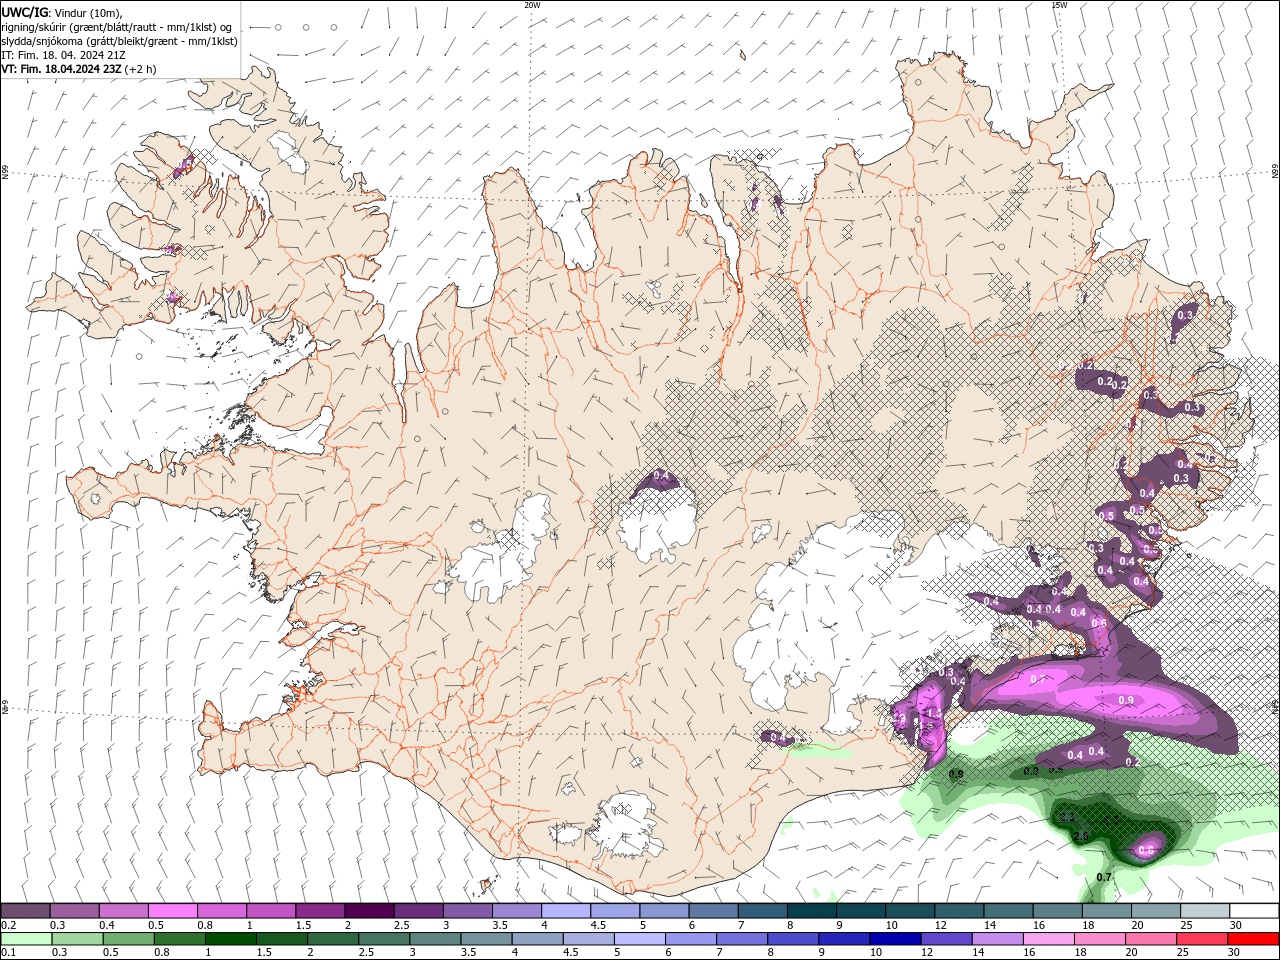Click the white 30 swatch in upper legend row

pyautogui.click(x=1254, y=911)
